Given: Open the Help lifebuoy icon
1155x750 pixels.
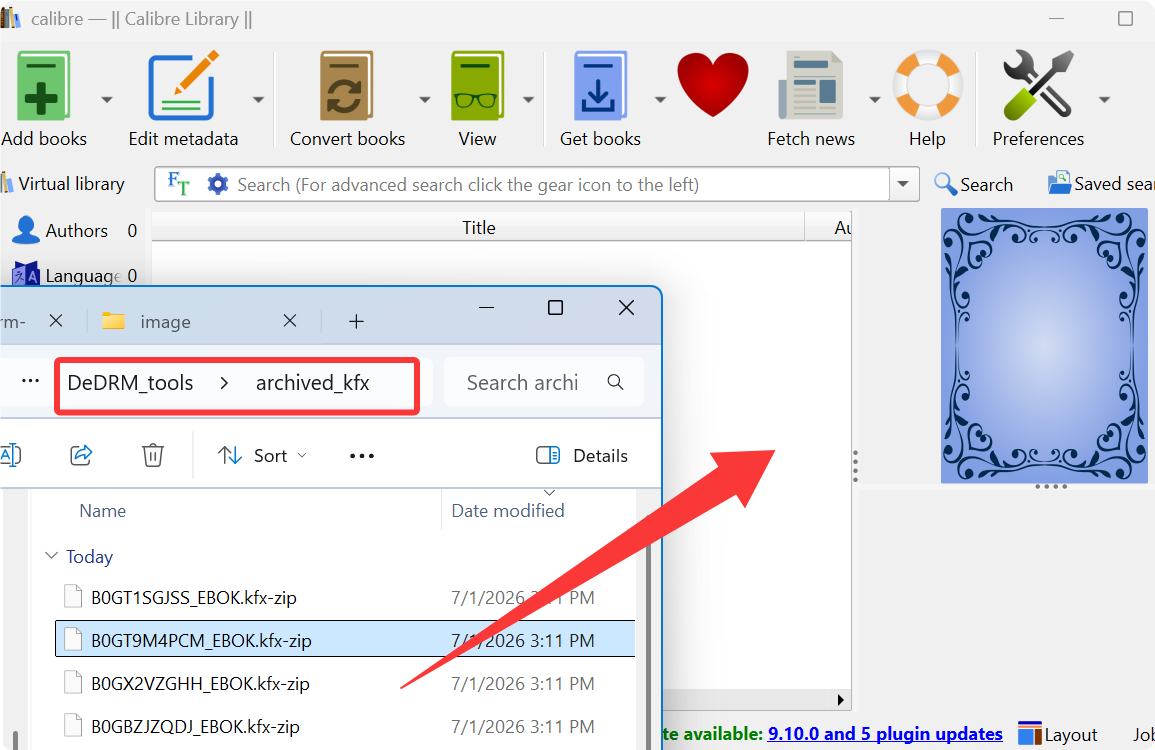Looking at the screenshot, I should [x=927, y=98].
